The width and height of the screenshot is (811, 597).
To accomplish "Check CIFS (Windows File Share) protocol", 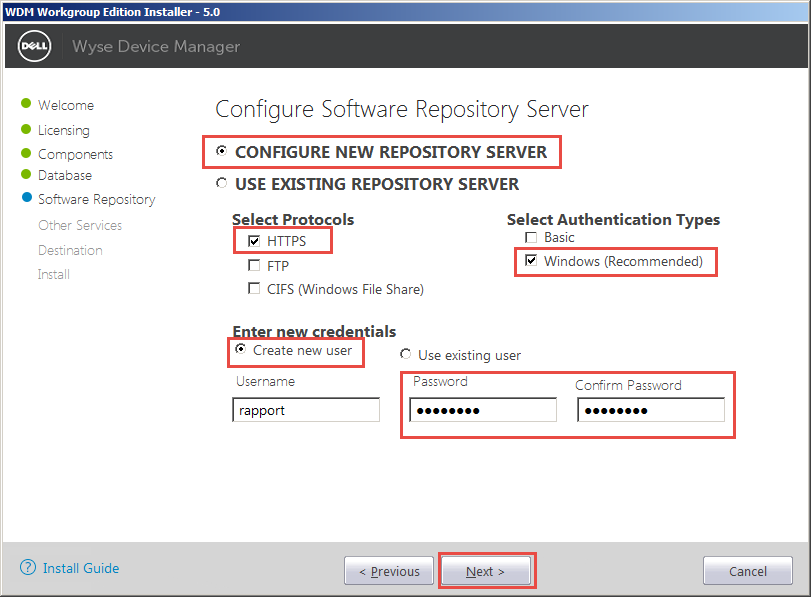I will point(254,288).
